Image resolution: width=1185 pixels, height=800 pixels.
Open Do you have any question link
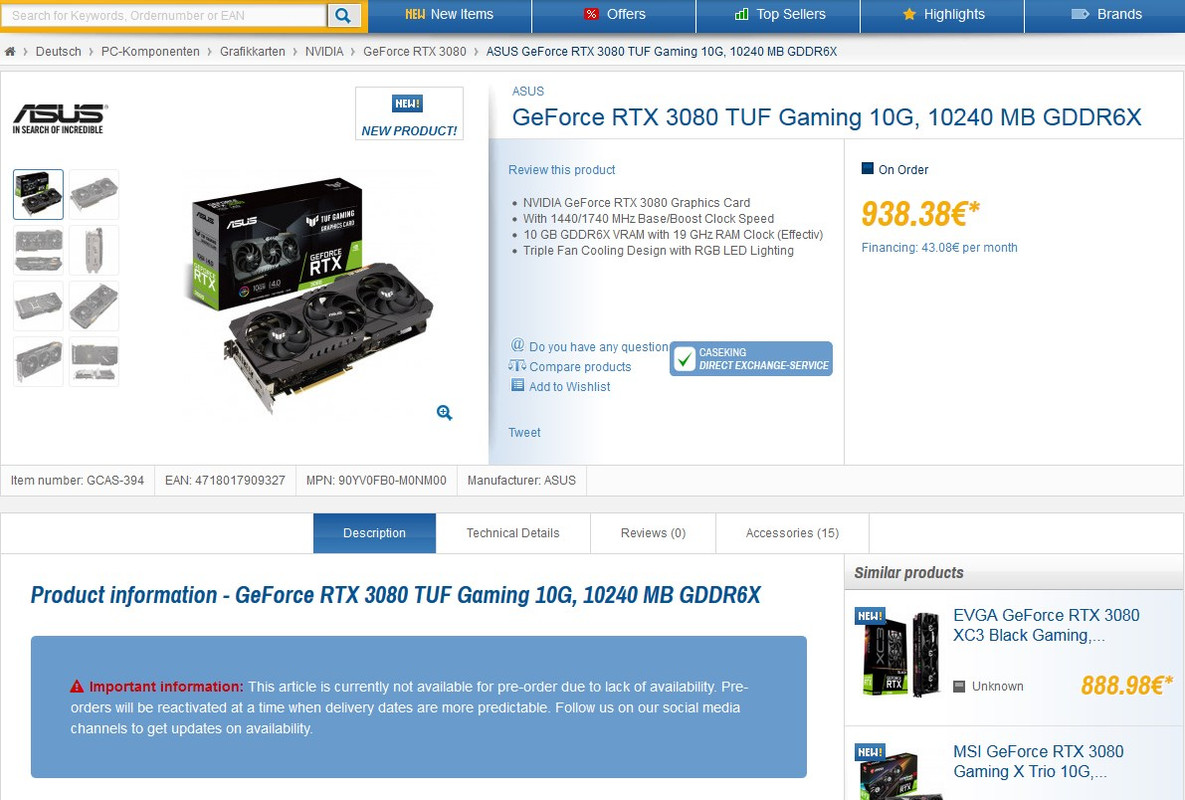599,347
